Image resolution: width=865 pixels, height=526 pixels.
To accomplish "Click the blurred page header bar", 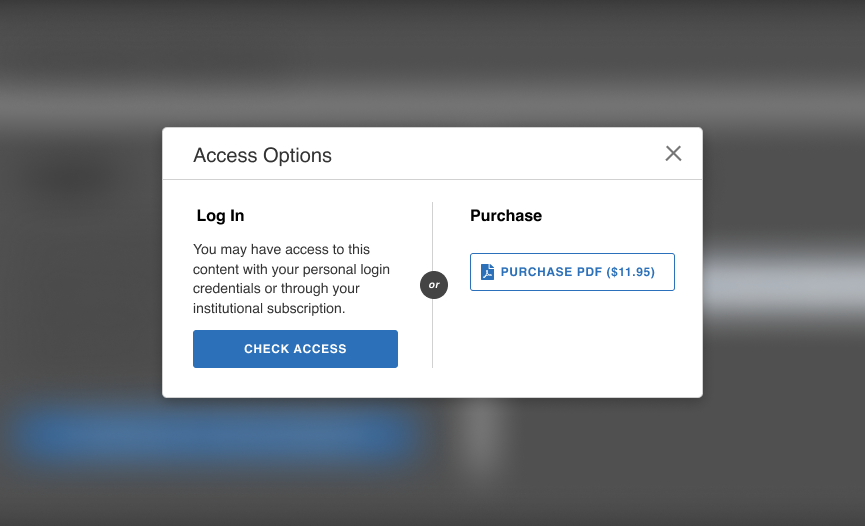I will point(432,102).
